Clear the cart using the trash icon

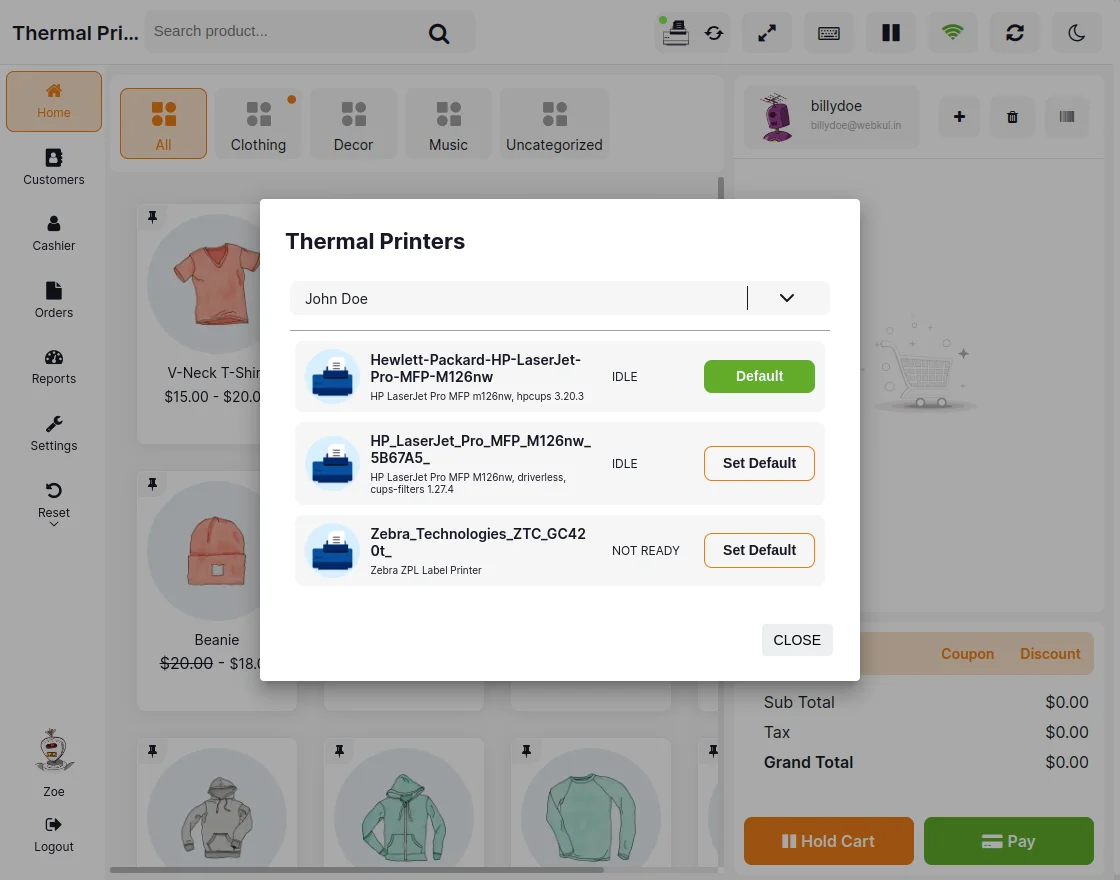pos(1012,116)
